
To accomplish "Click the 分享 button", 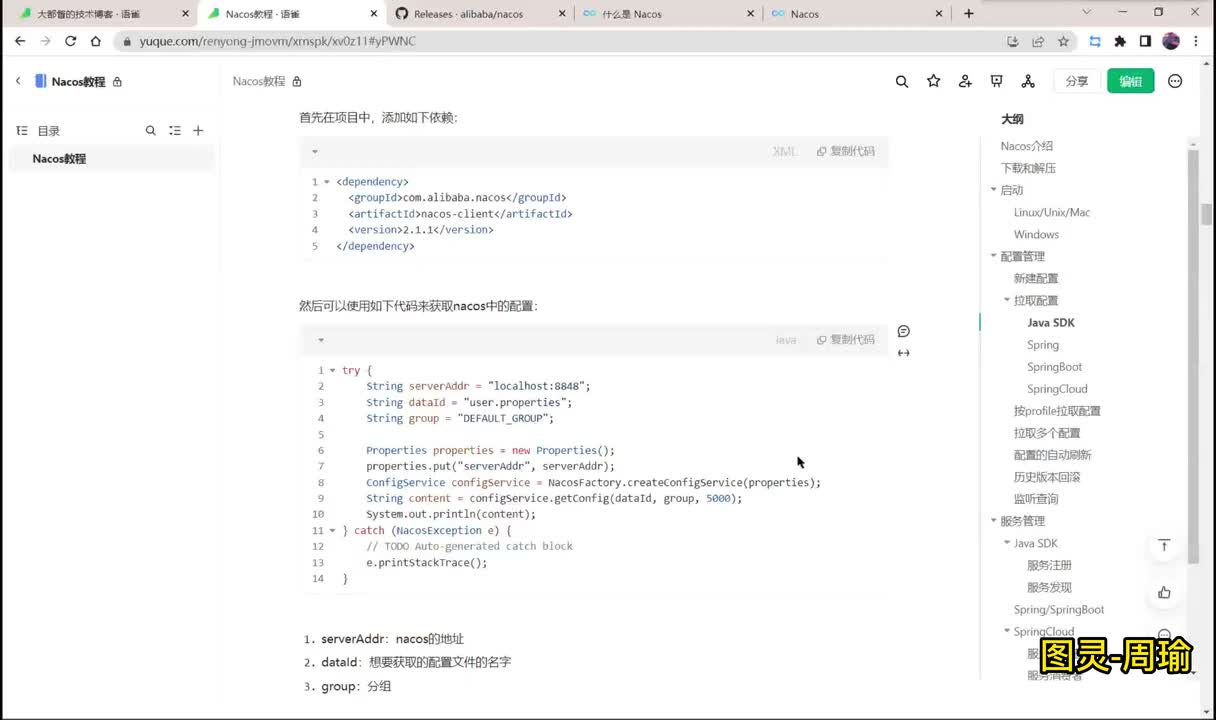I will click(x=1076, y=82).
